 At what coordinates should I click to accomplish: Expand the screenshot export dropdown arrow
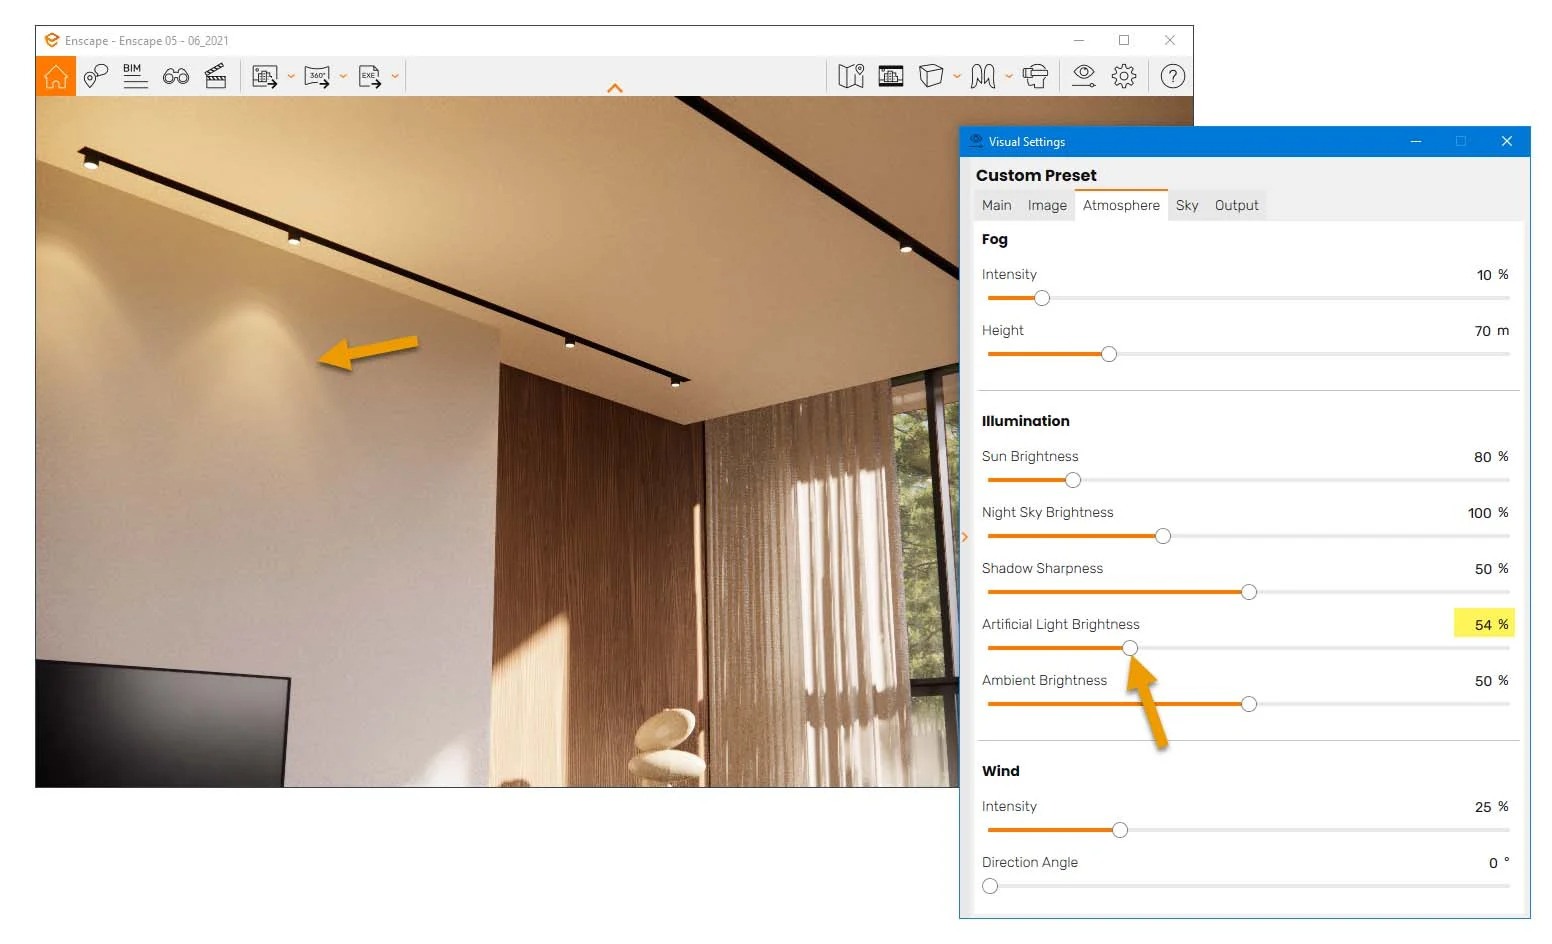(x=291, y=76)
